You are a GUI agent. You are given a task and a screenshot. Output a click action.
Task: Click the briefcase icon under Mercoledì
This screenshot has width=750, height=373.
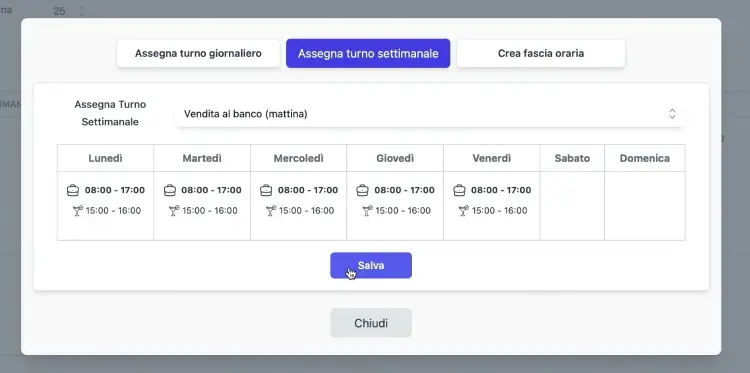pyautogui.click(x=266, y=190)
